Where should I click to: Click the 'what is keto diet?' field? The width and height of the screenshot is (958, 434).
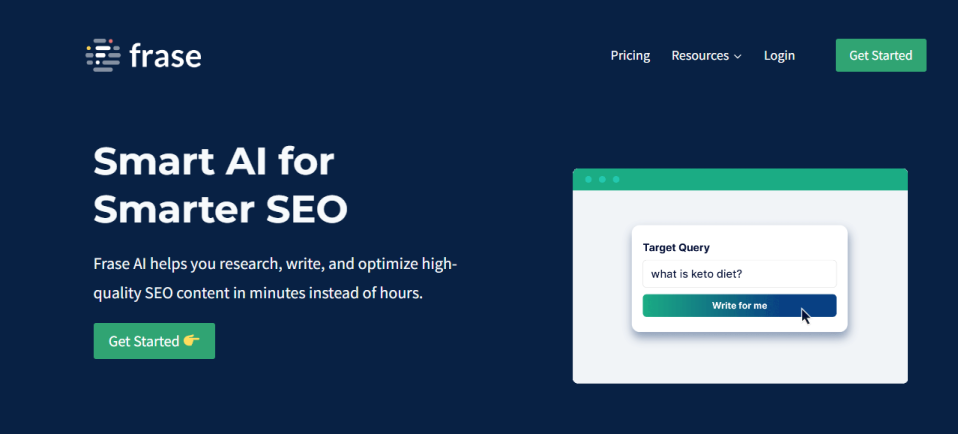point(739,274)
